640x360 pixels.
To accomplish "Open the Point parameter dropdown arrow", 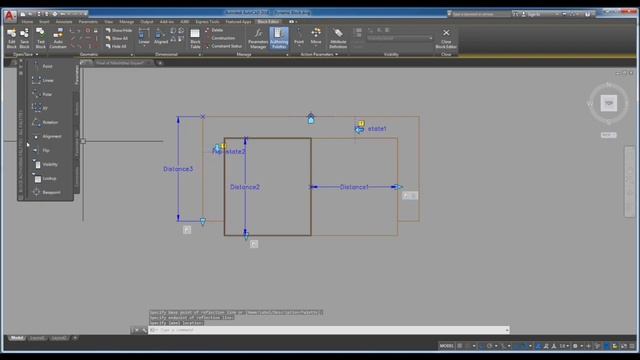I will click(x=299, y=46).
